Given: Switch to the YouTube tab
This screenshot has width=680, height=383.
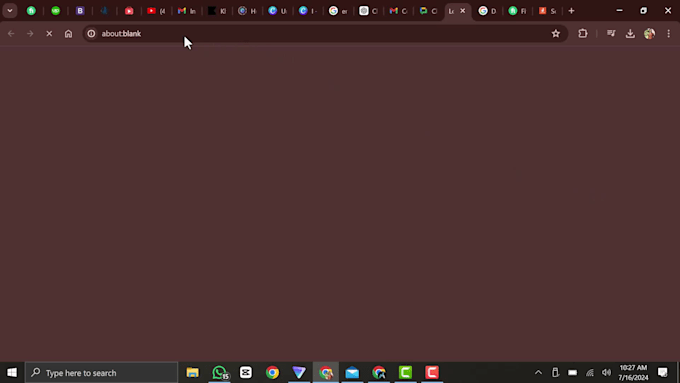Looking at the screenshot, I should 156,11.
